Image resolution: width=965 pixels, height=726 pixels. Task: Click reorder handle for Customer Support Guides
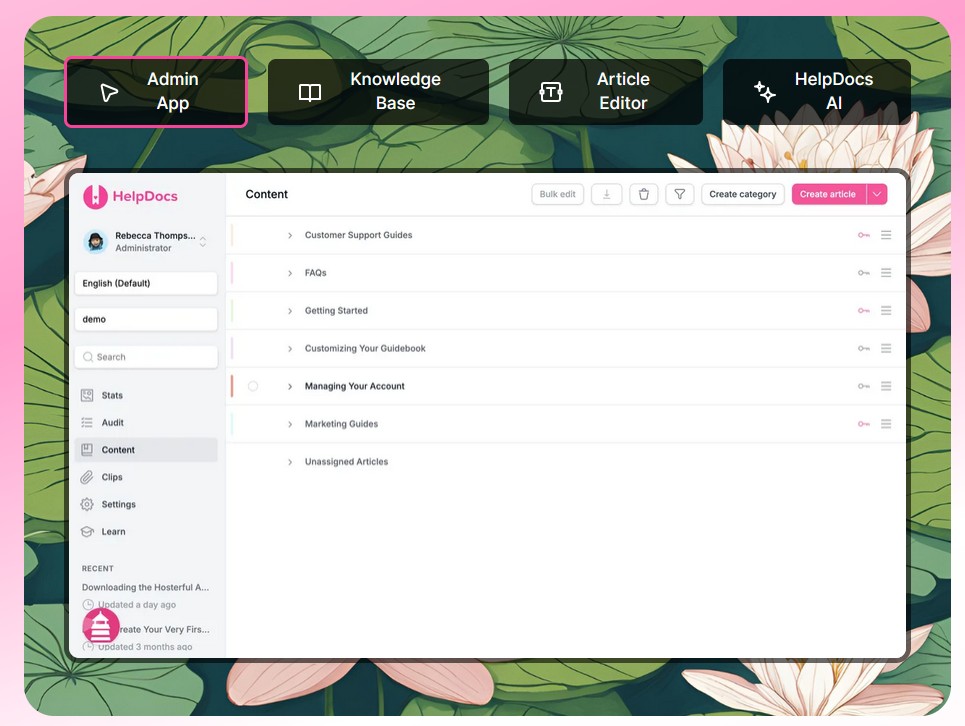(x=886, y=235)
